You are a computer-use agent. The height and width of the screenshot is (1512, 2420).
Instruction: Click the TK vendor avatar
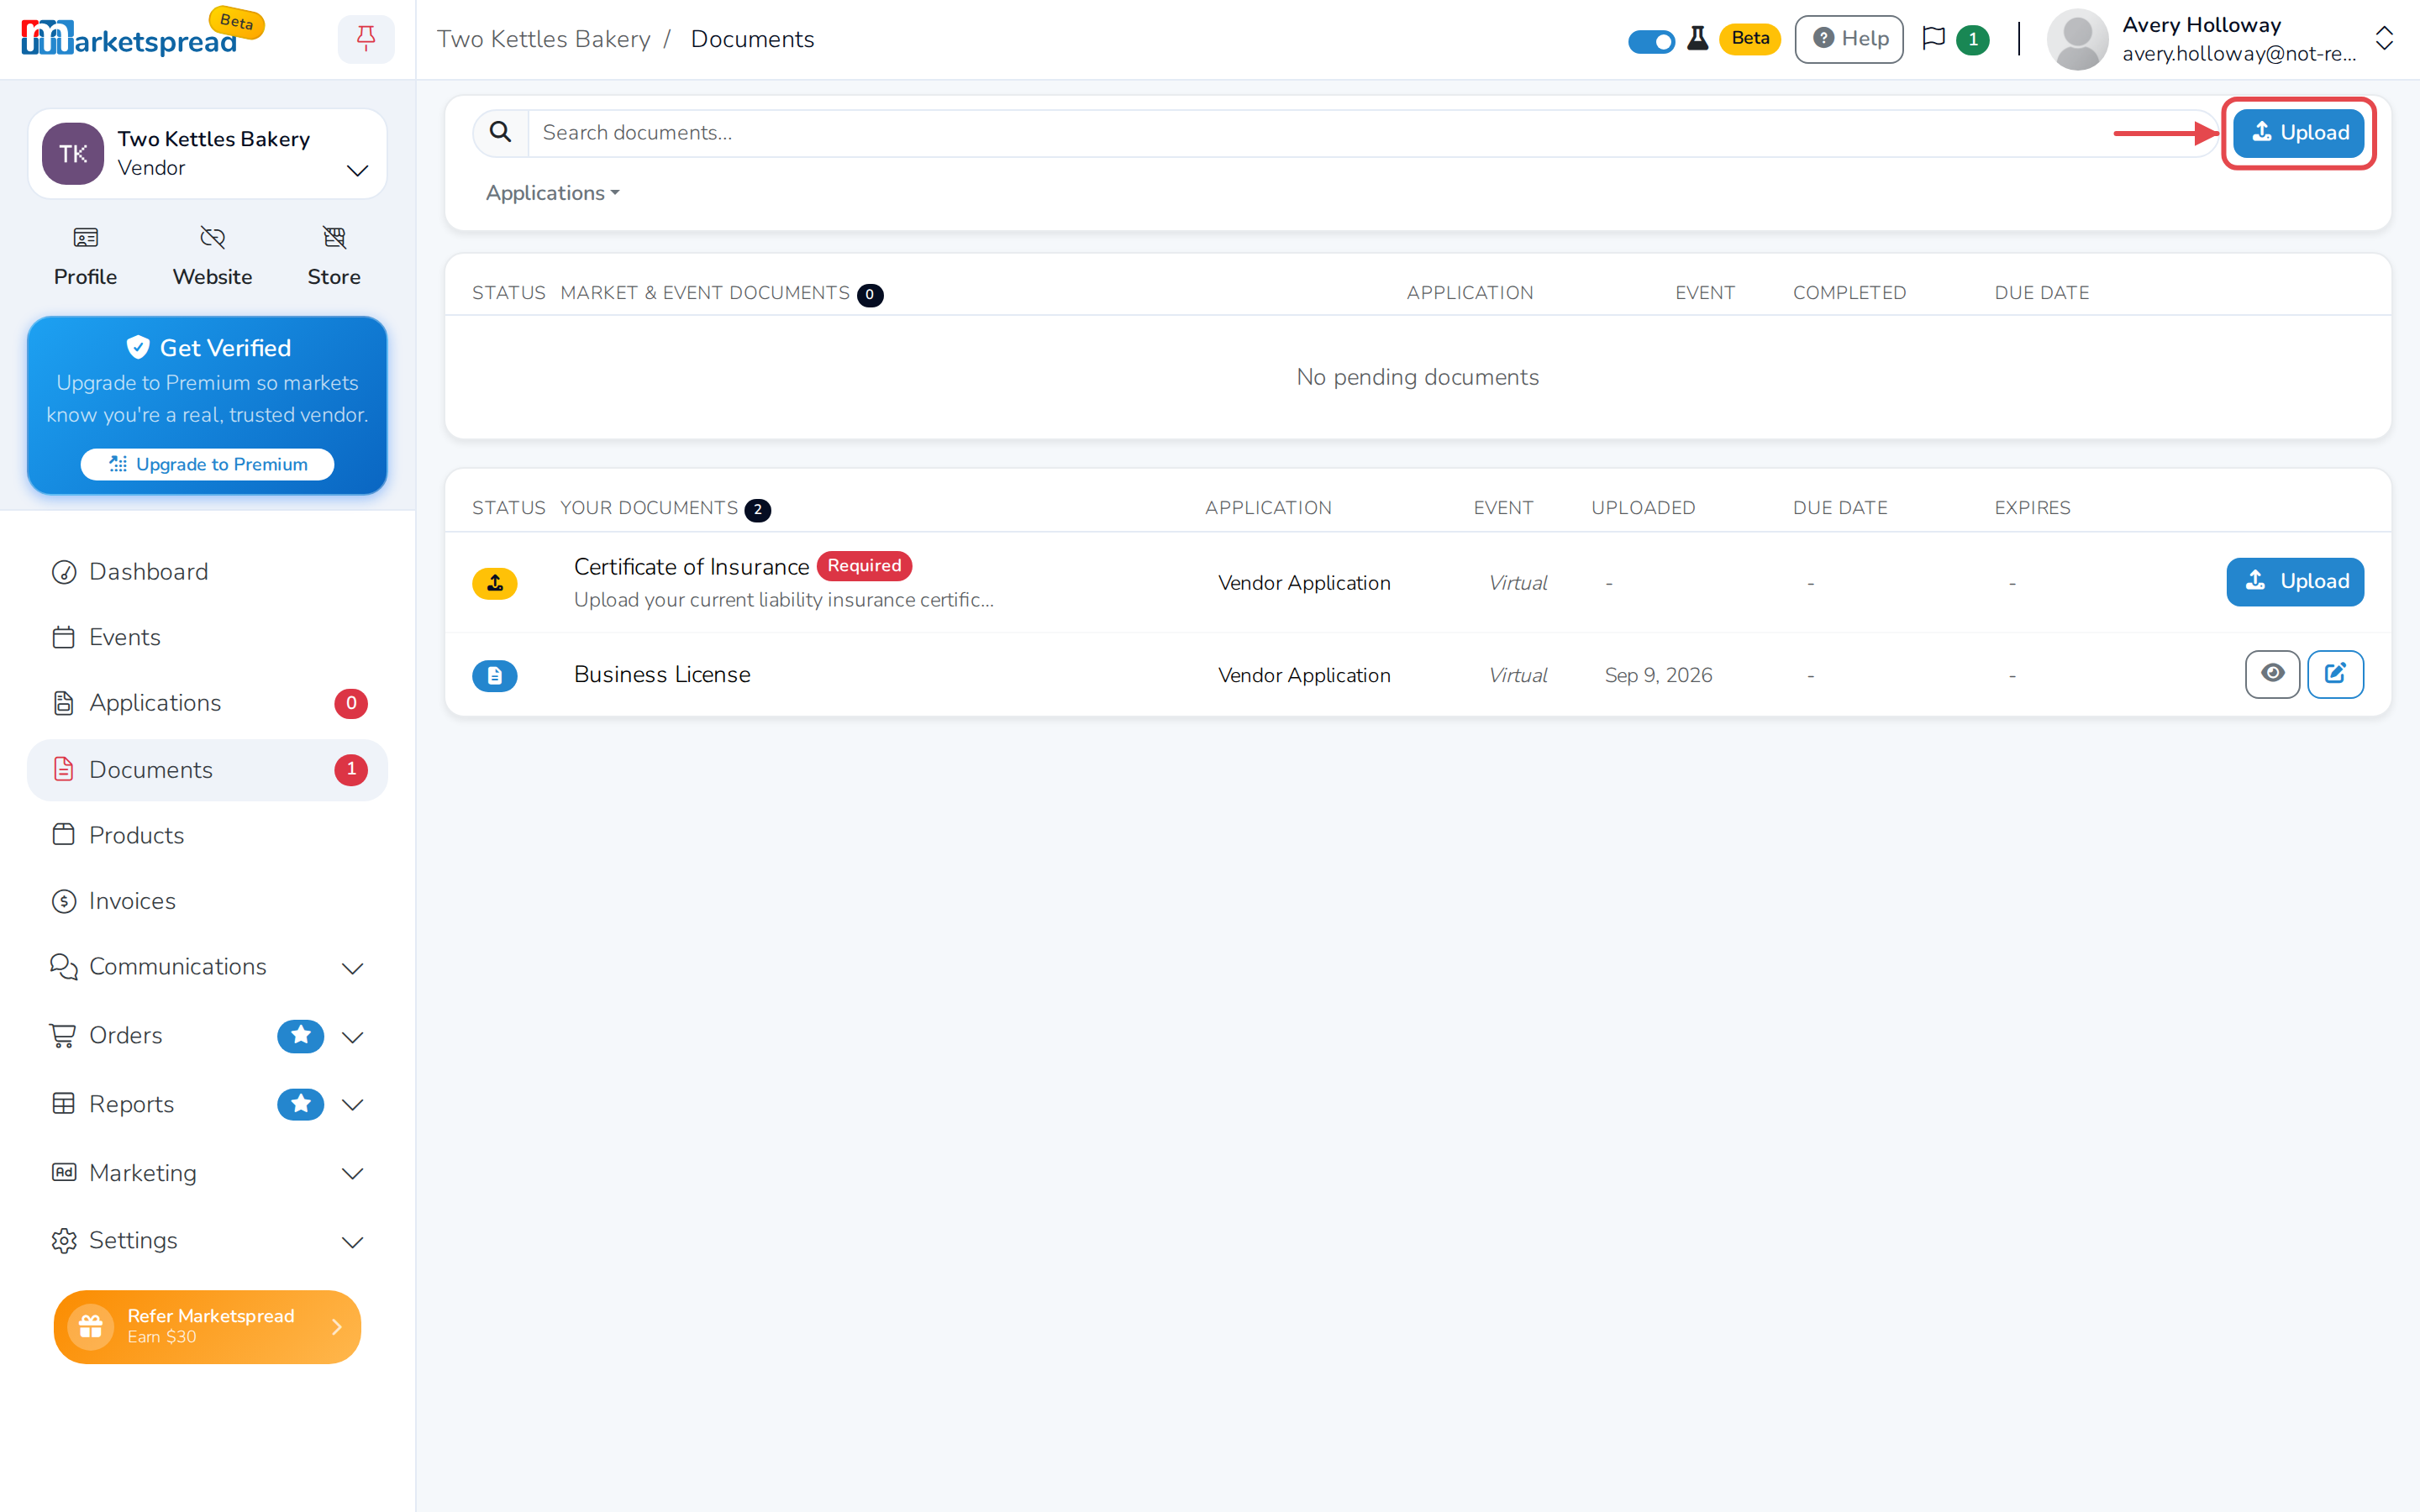(x=73, y=153)
